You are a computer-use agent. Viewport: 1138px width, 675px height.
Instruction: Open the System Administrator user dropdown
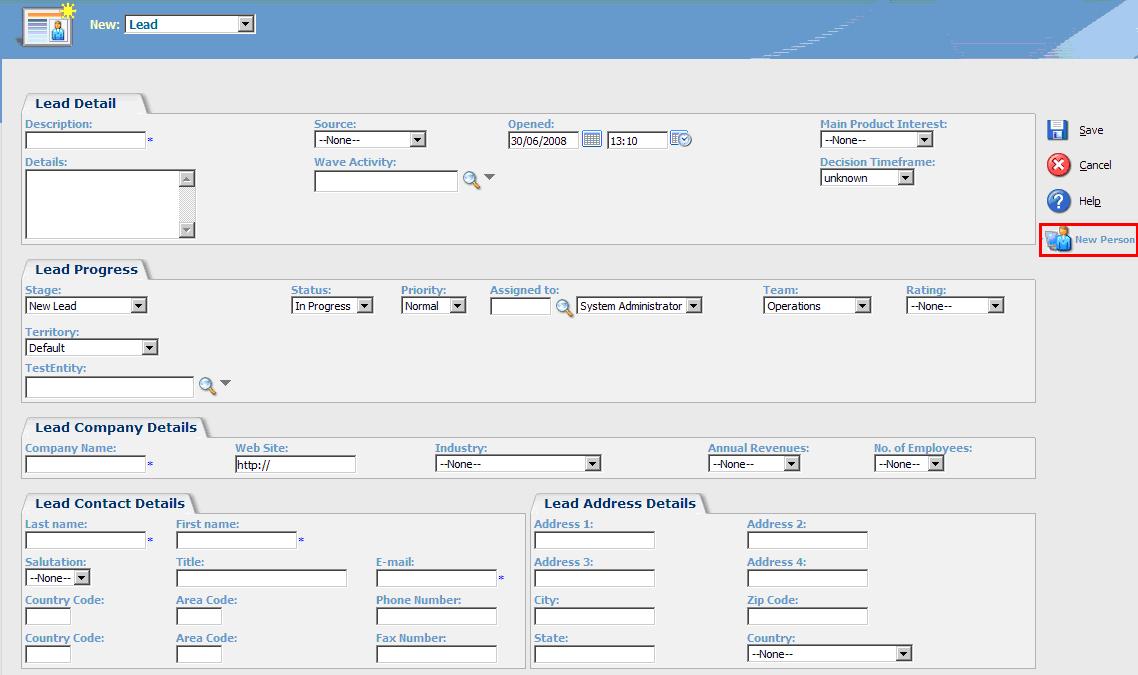point(639,306)
